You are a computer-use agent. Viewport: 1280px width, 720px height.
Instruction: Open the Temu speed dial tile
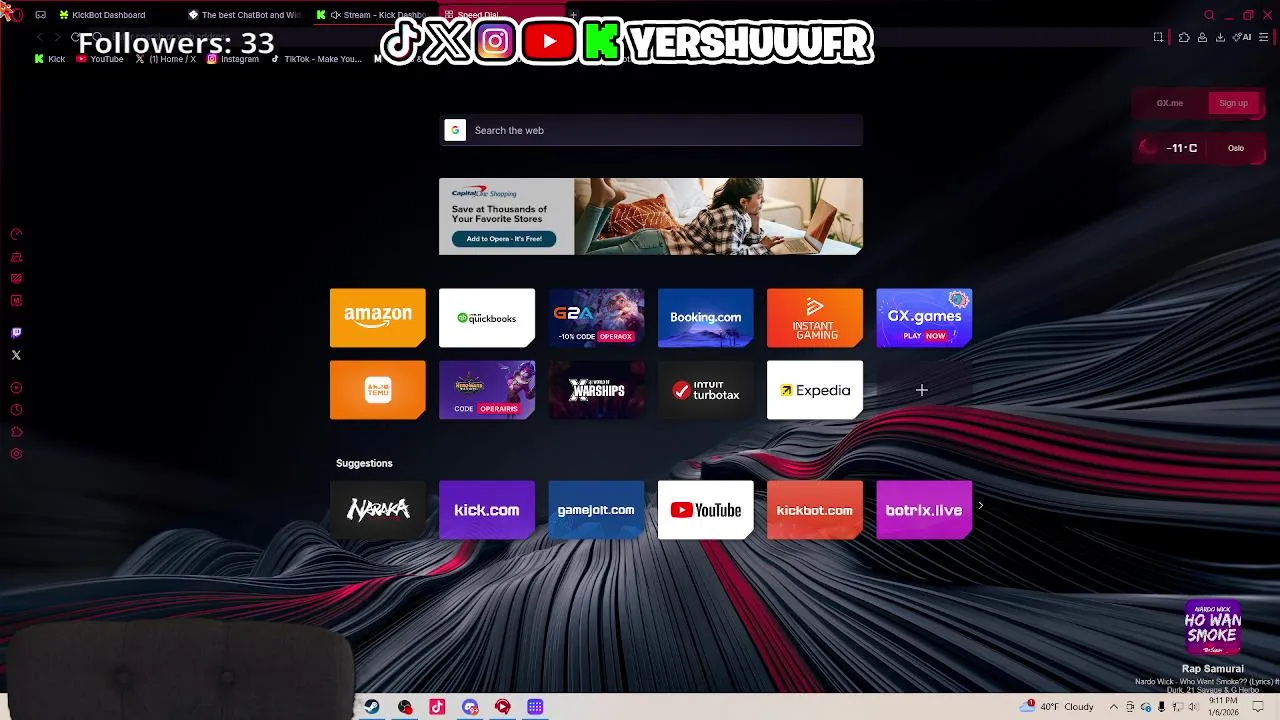pyautogui.click(x=377, y=390)
